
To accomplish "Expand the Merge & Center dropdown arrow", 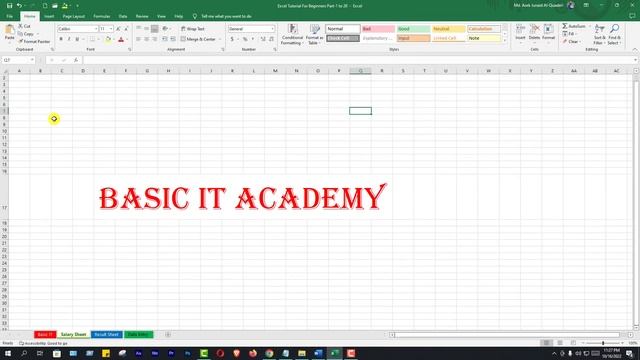I will coord(220,39).
